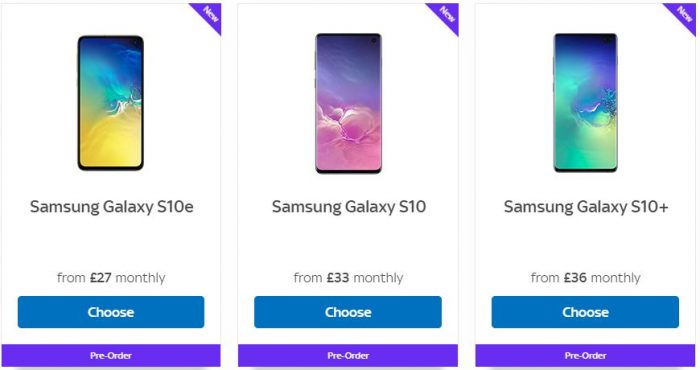
Task: Click the pink Samsung Galaxy S10 phone image
Action: tap(348, 103)
